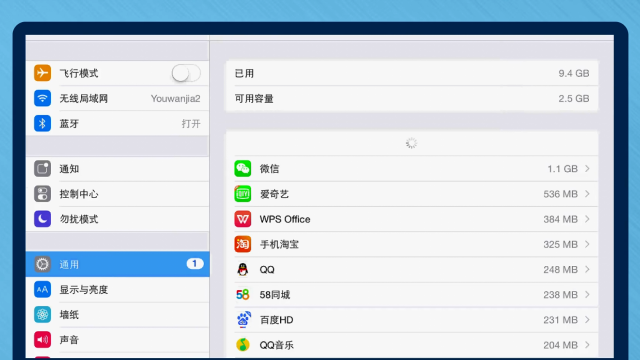Image resolution: width=640 pixels, height=360 pixels.
Task: Tap the 飞行模式 airplane mode label
Action: (79, 73)
